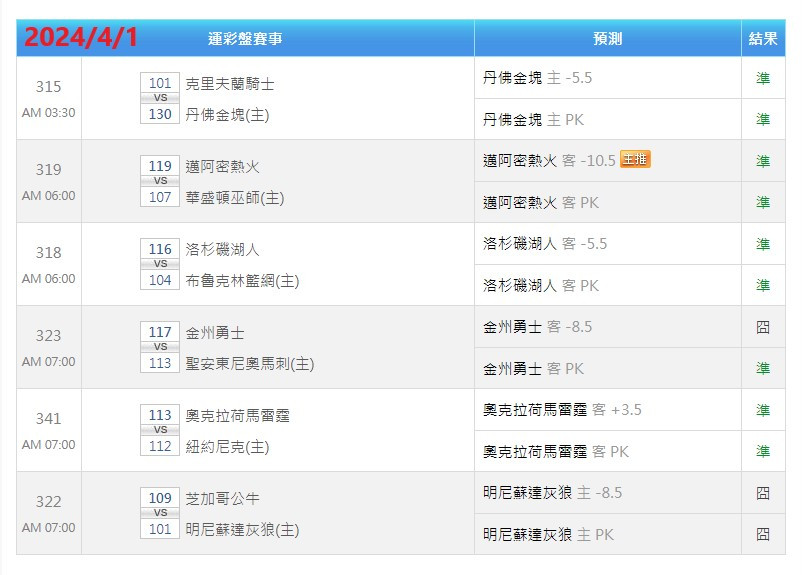Click team name 洛杉磯湖人 in matchup column

pyautogui.click(x=222, y=249)
